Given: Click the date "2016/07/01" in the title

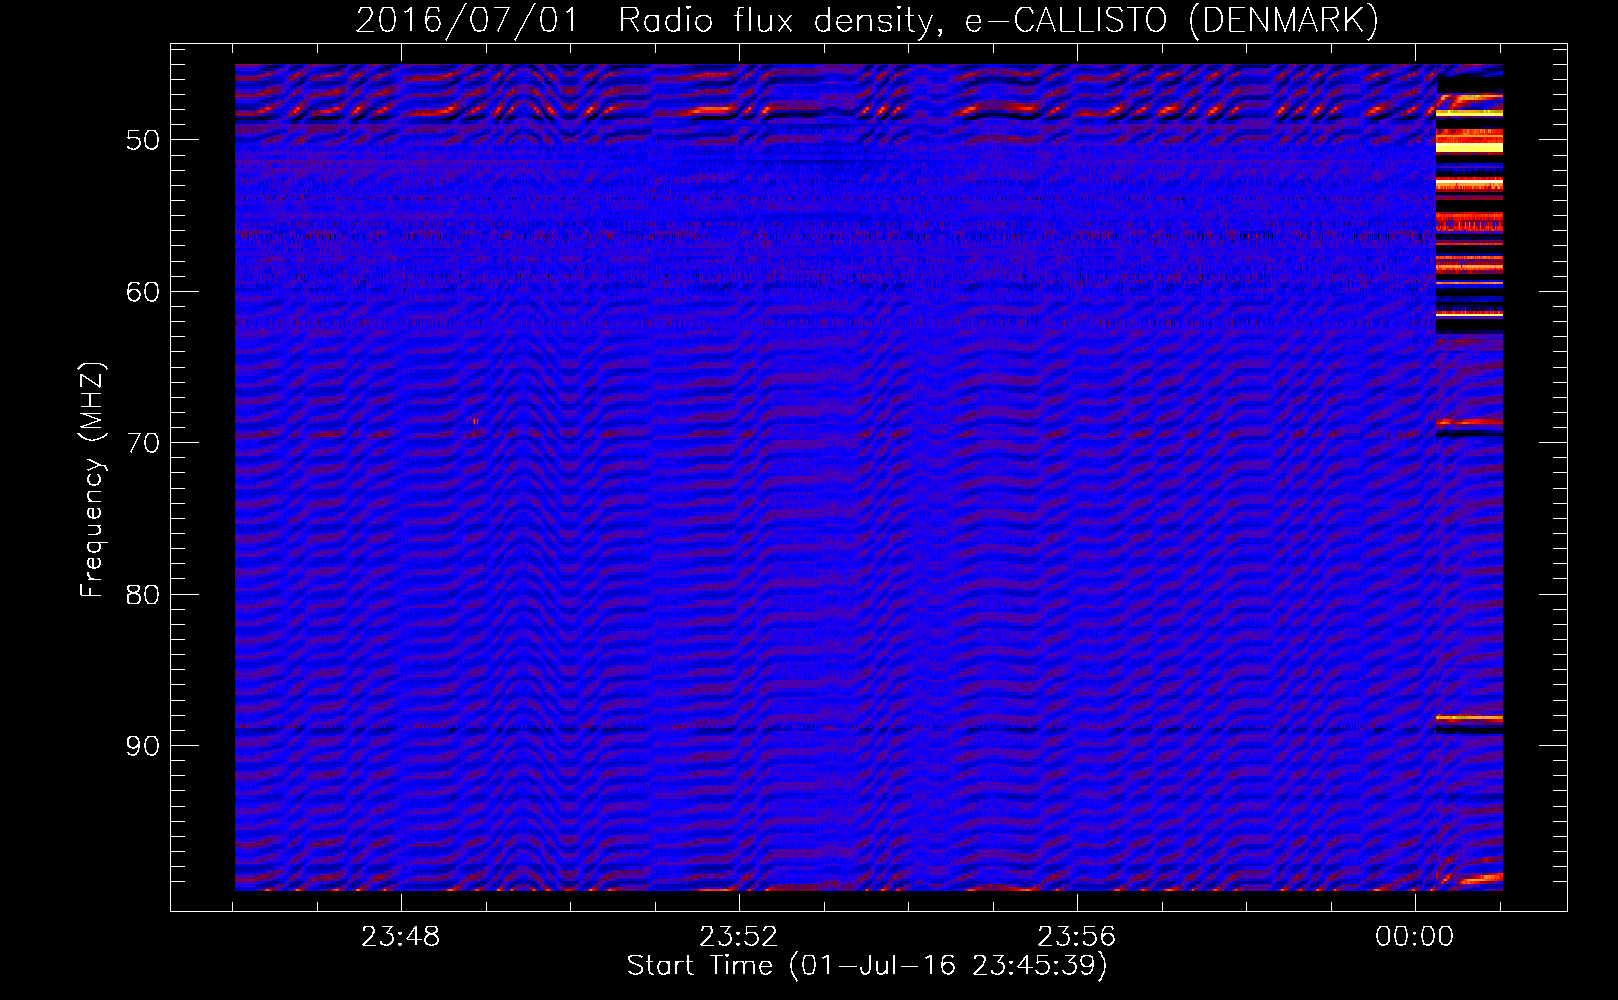Looking at the screenshot, I should pos(467,20).
